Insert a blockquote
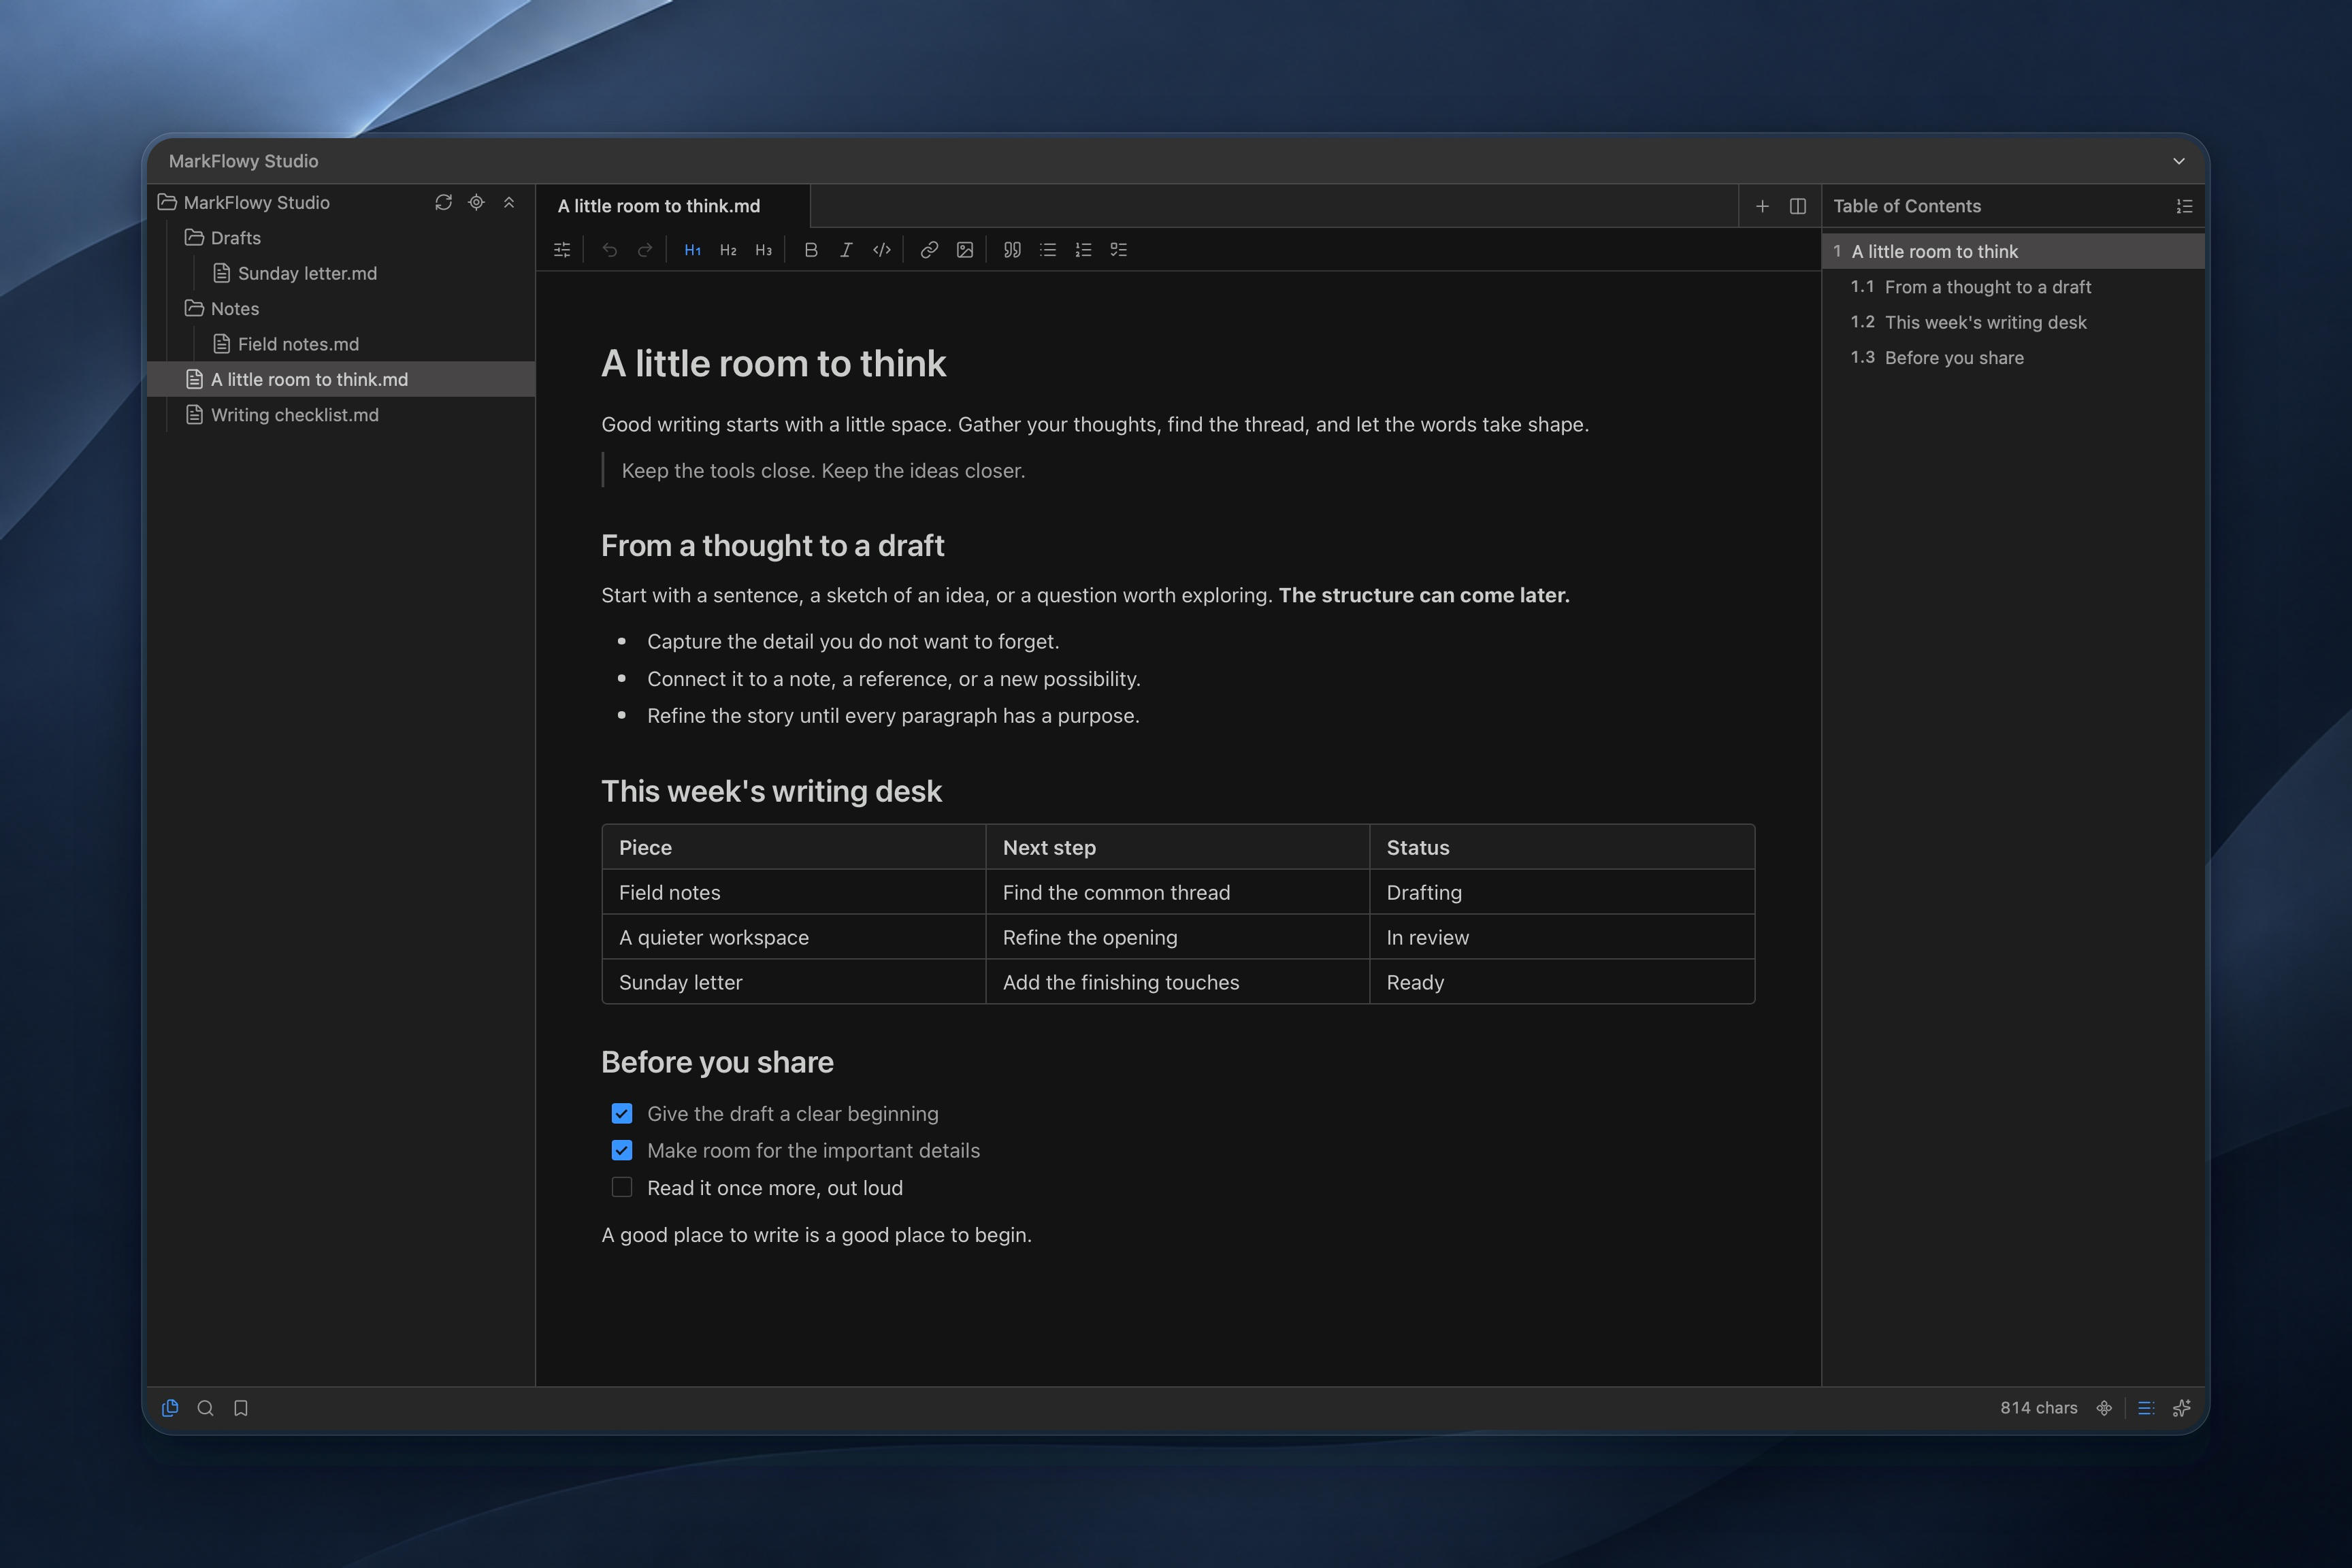The height and width of the screenshot is (1568, 2352). (1012, 250)
